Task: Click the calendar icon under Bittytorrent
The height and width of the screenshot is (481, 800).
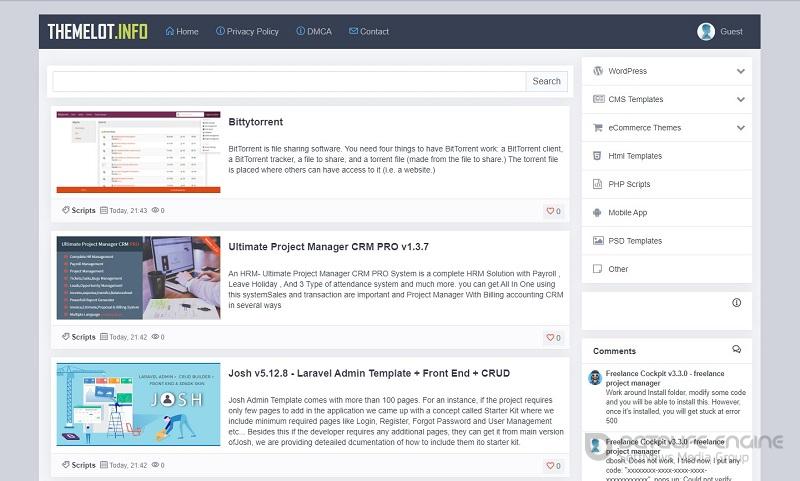Action: click(104, 210)
